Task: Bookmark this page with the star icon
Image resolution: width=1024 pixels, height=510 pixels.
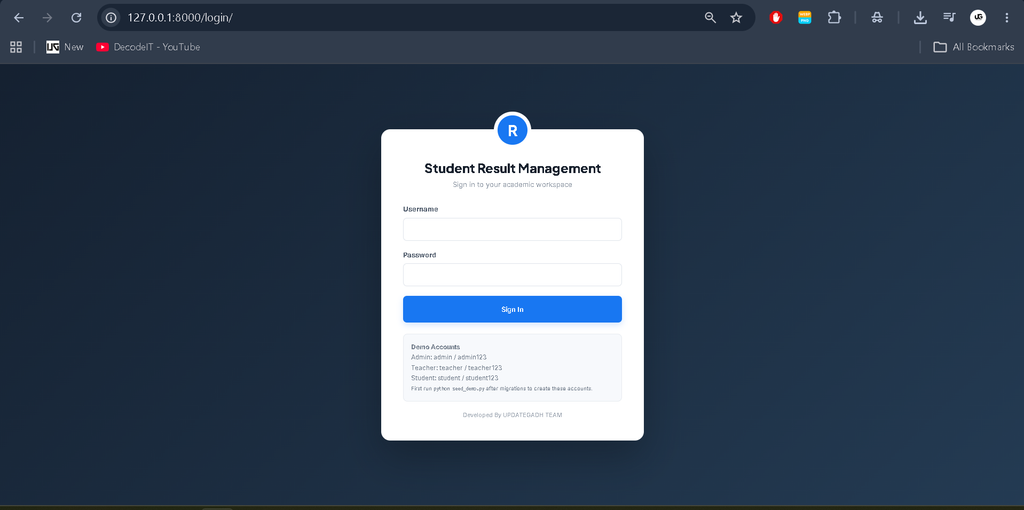Action: [x=736, y=18]
